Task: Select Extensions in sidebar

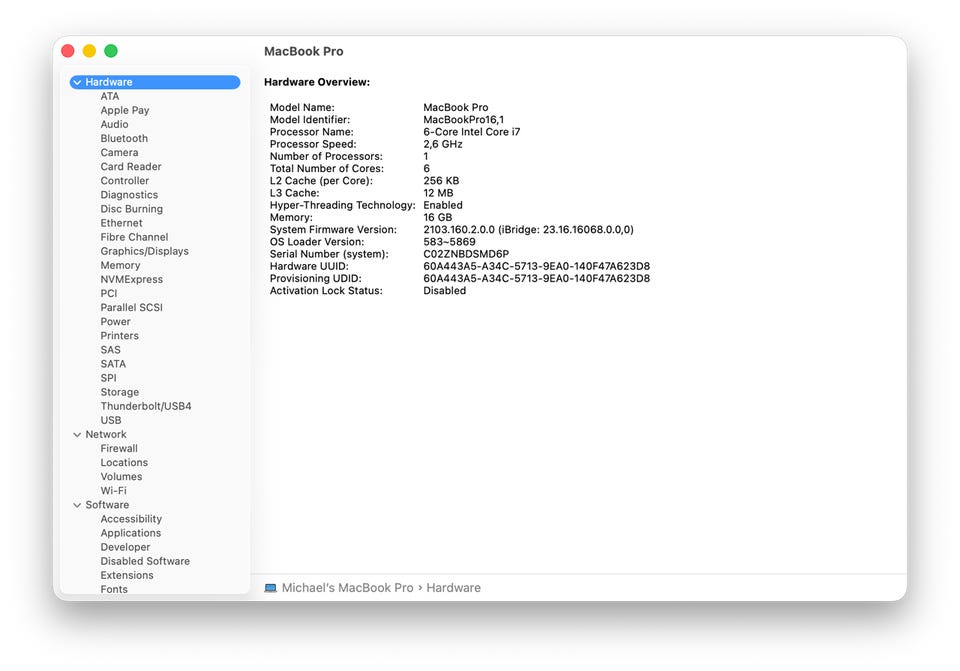Action: point(127,575)
